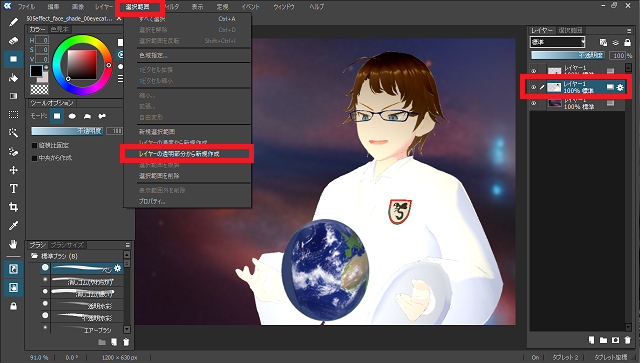
Task: Hide the bottom layer with its eye icon
Action: coord(533,103)
